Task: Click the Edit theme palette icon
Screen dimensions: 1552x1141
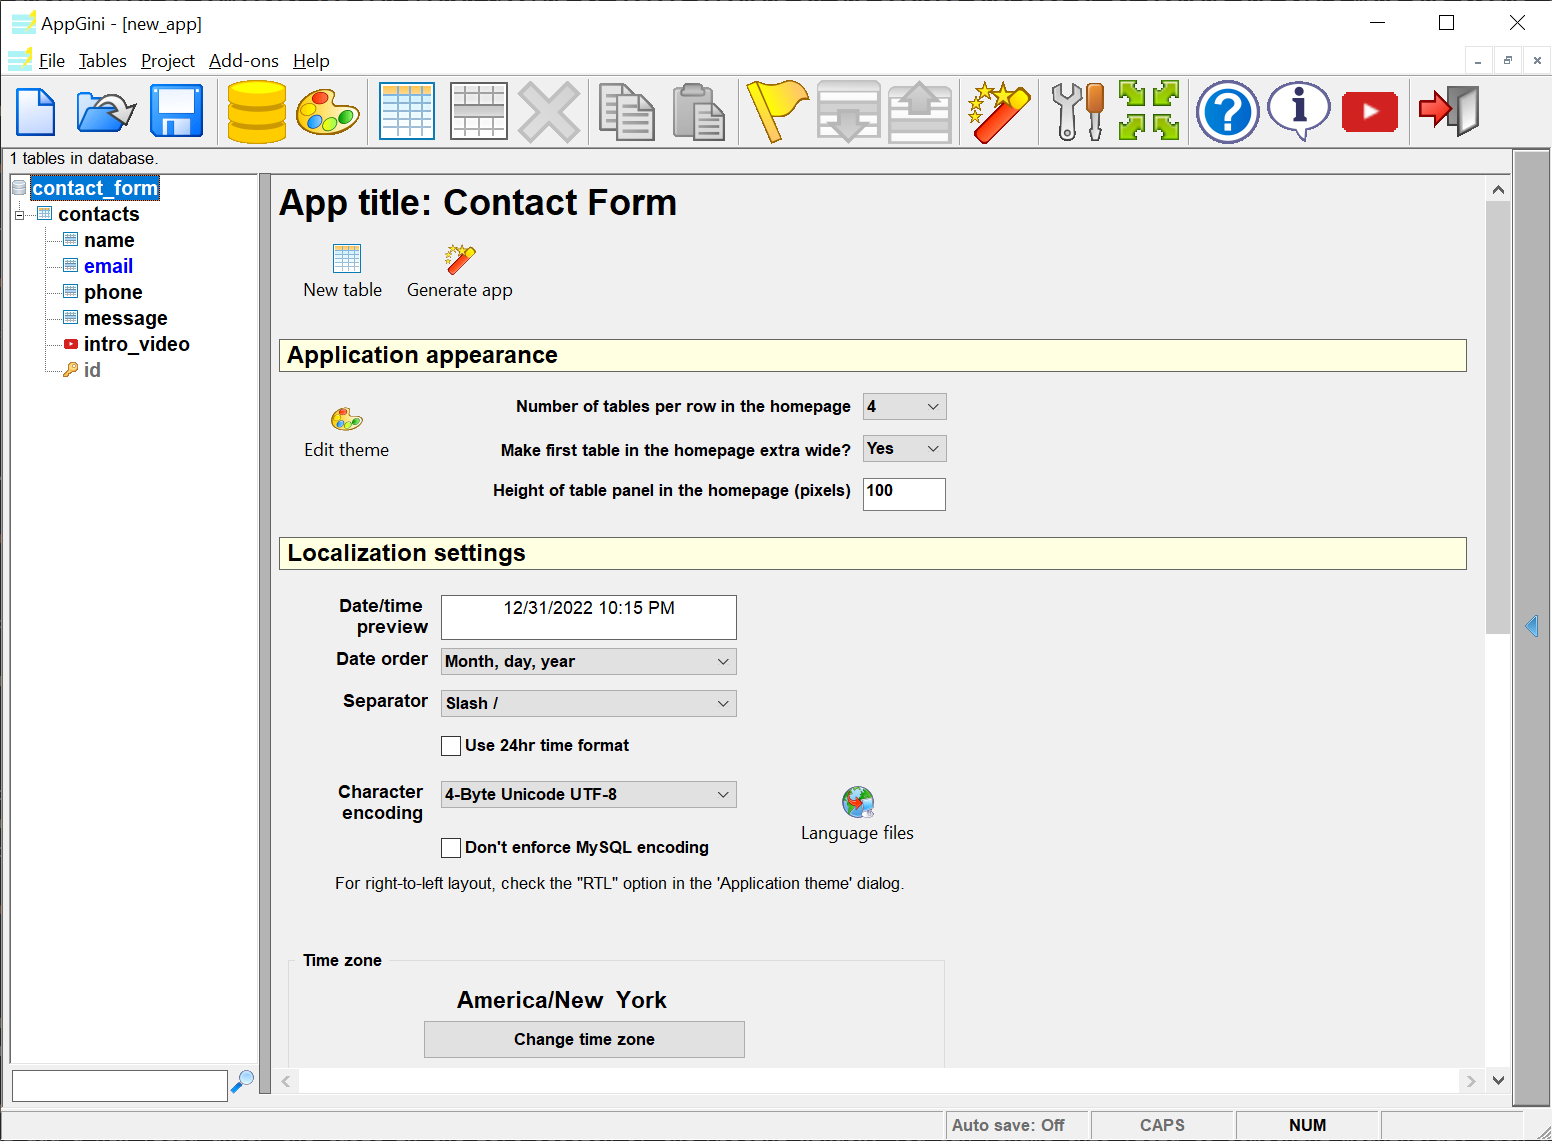Action: pos(346,420)
